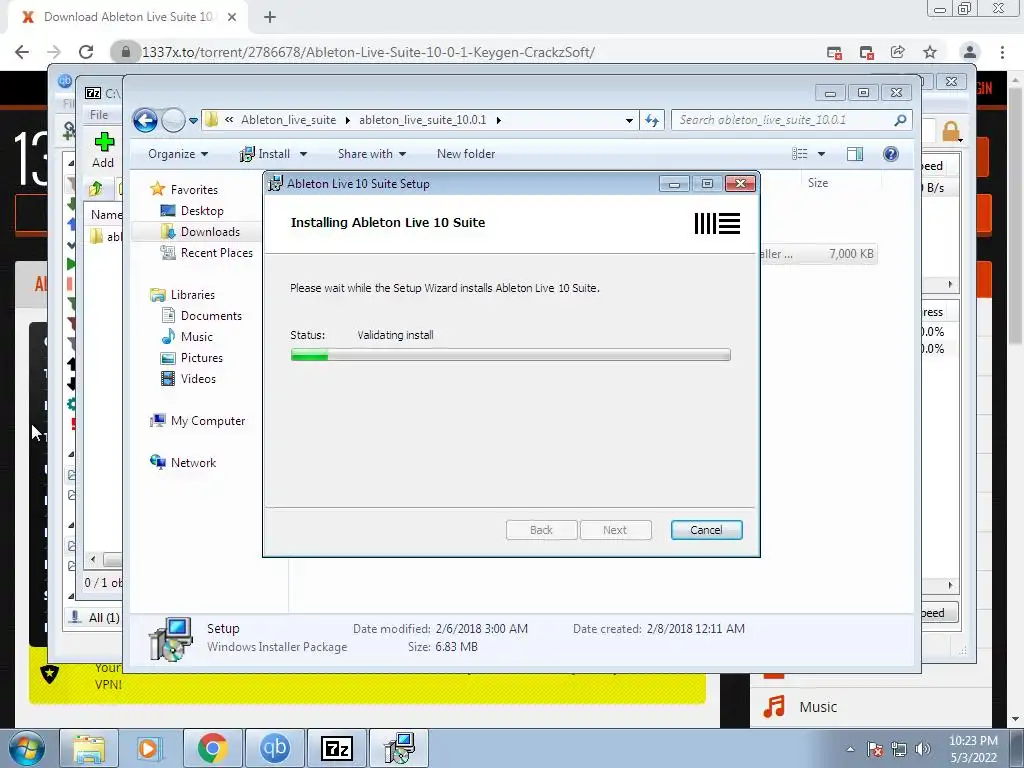Image resolution: width=1024 pixels, height=768 pixels.
Task: Open address bar history dropdown arrow
Action: 629,120
